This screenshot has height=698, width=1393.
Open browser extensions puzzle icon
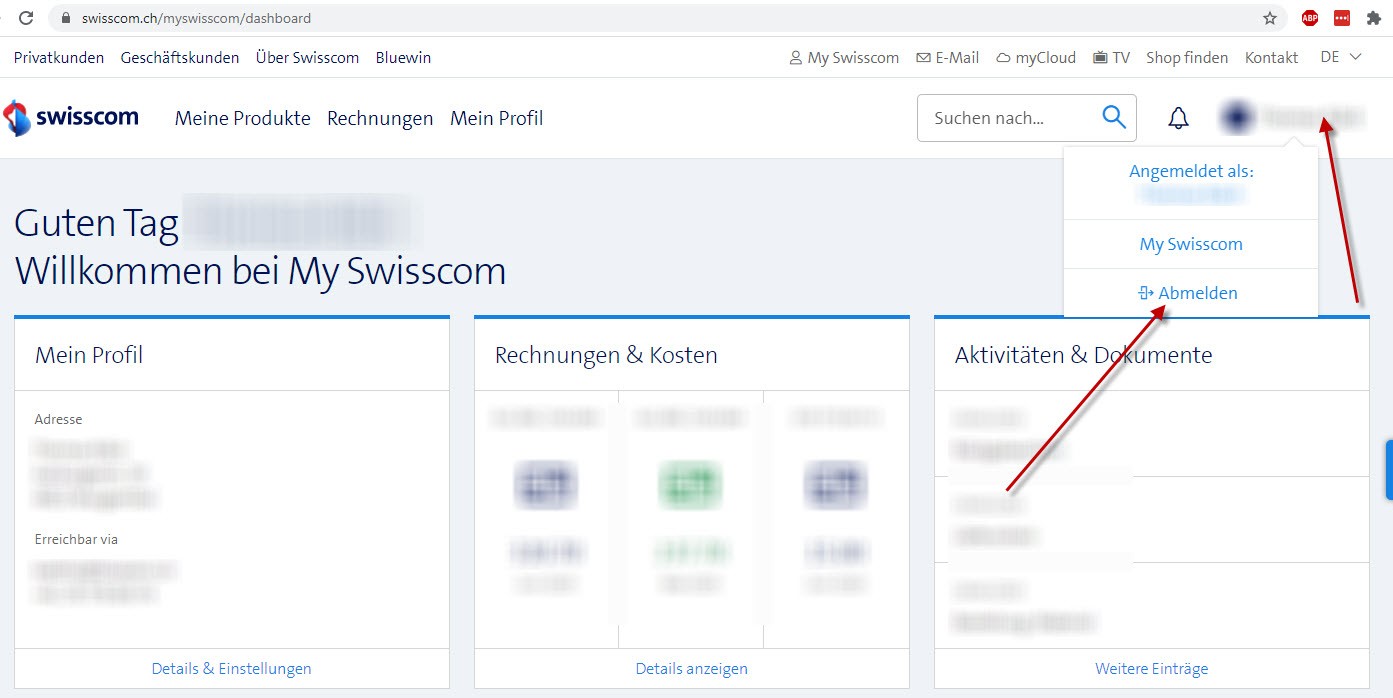[1373, 18]
